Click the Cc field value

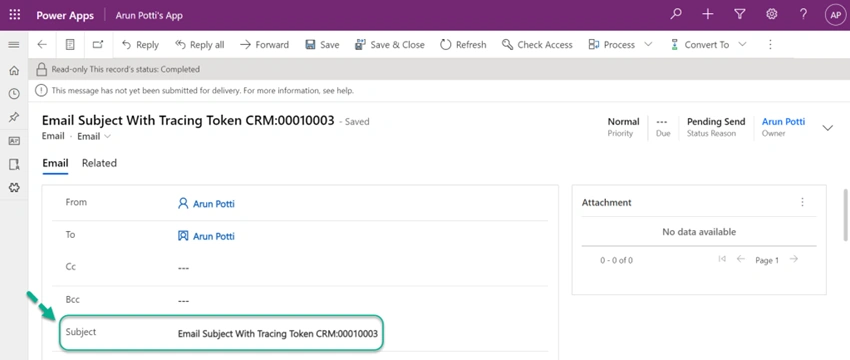click(x=183, y=268)
